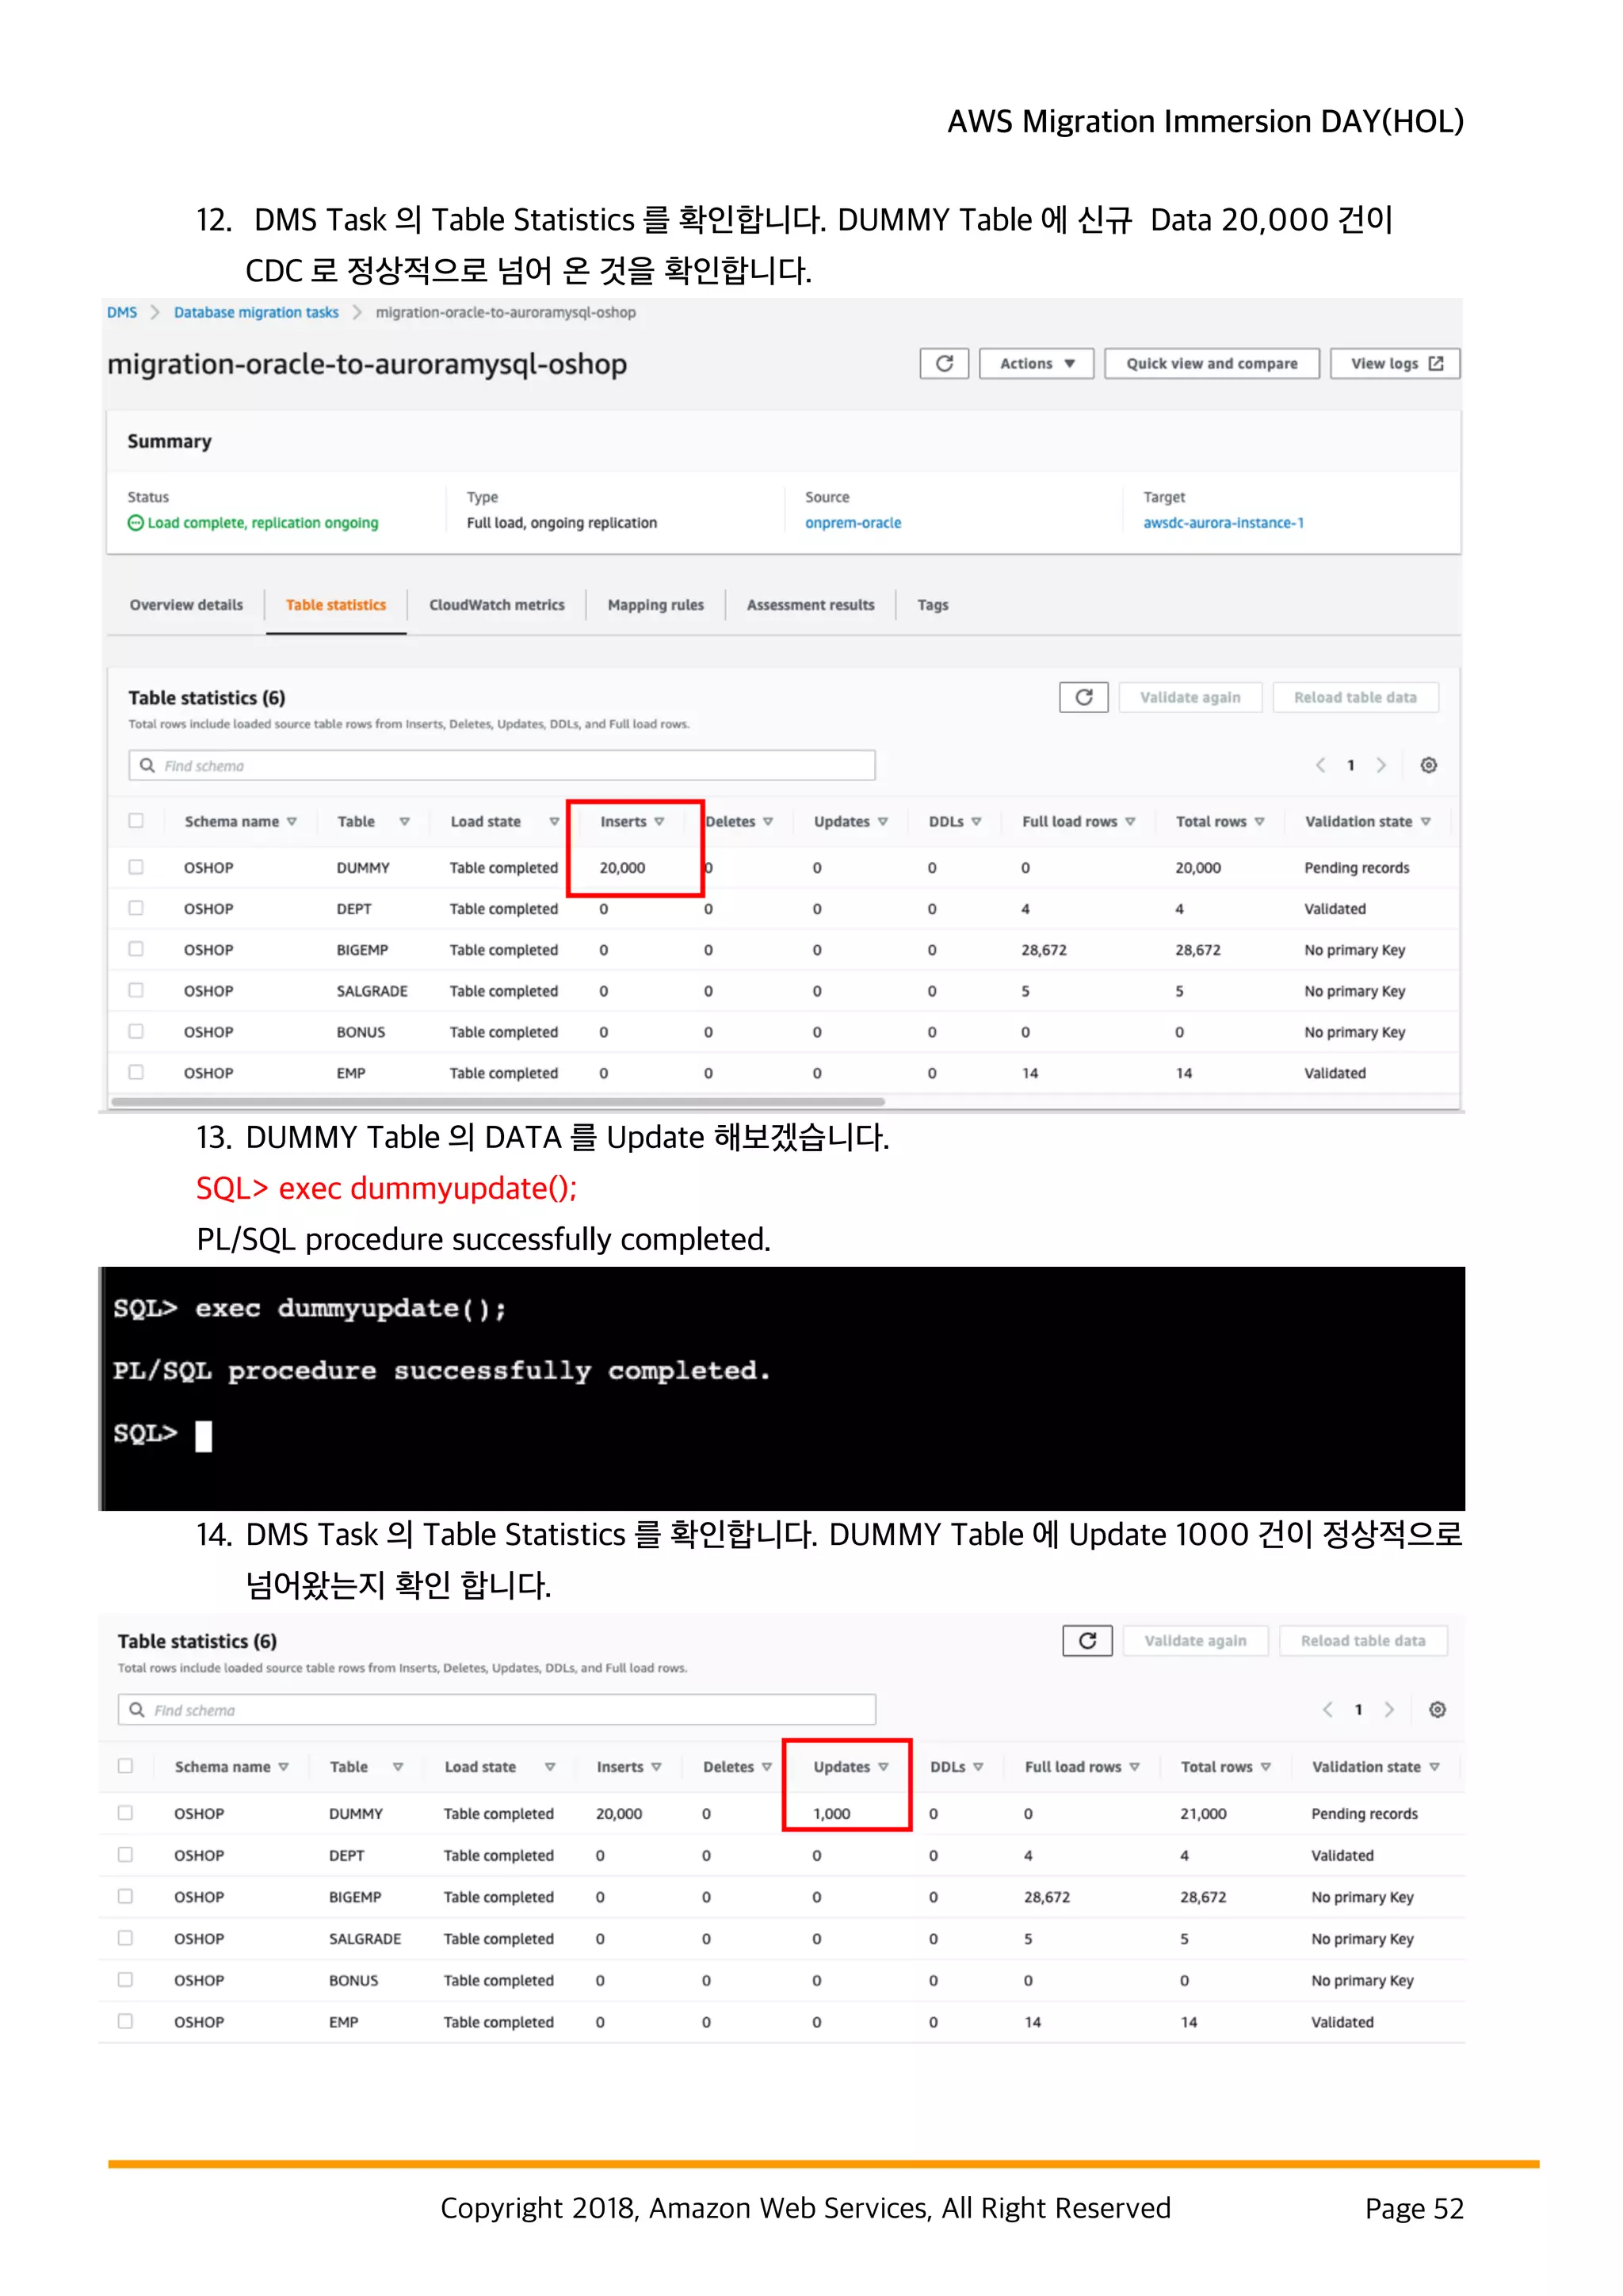Click Reload table data in upper panel
Image resolution: width=1623 pixels, height=2296 pixels.
1355,697
